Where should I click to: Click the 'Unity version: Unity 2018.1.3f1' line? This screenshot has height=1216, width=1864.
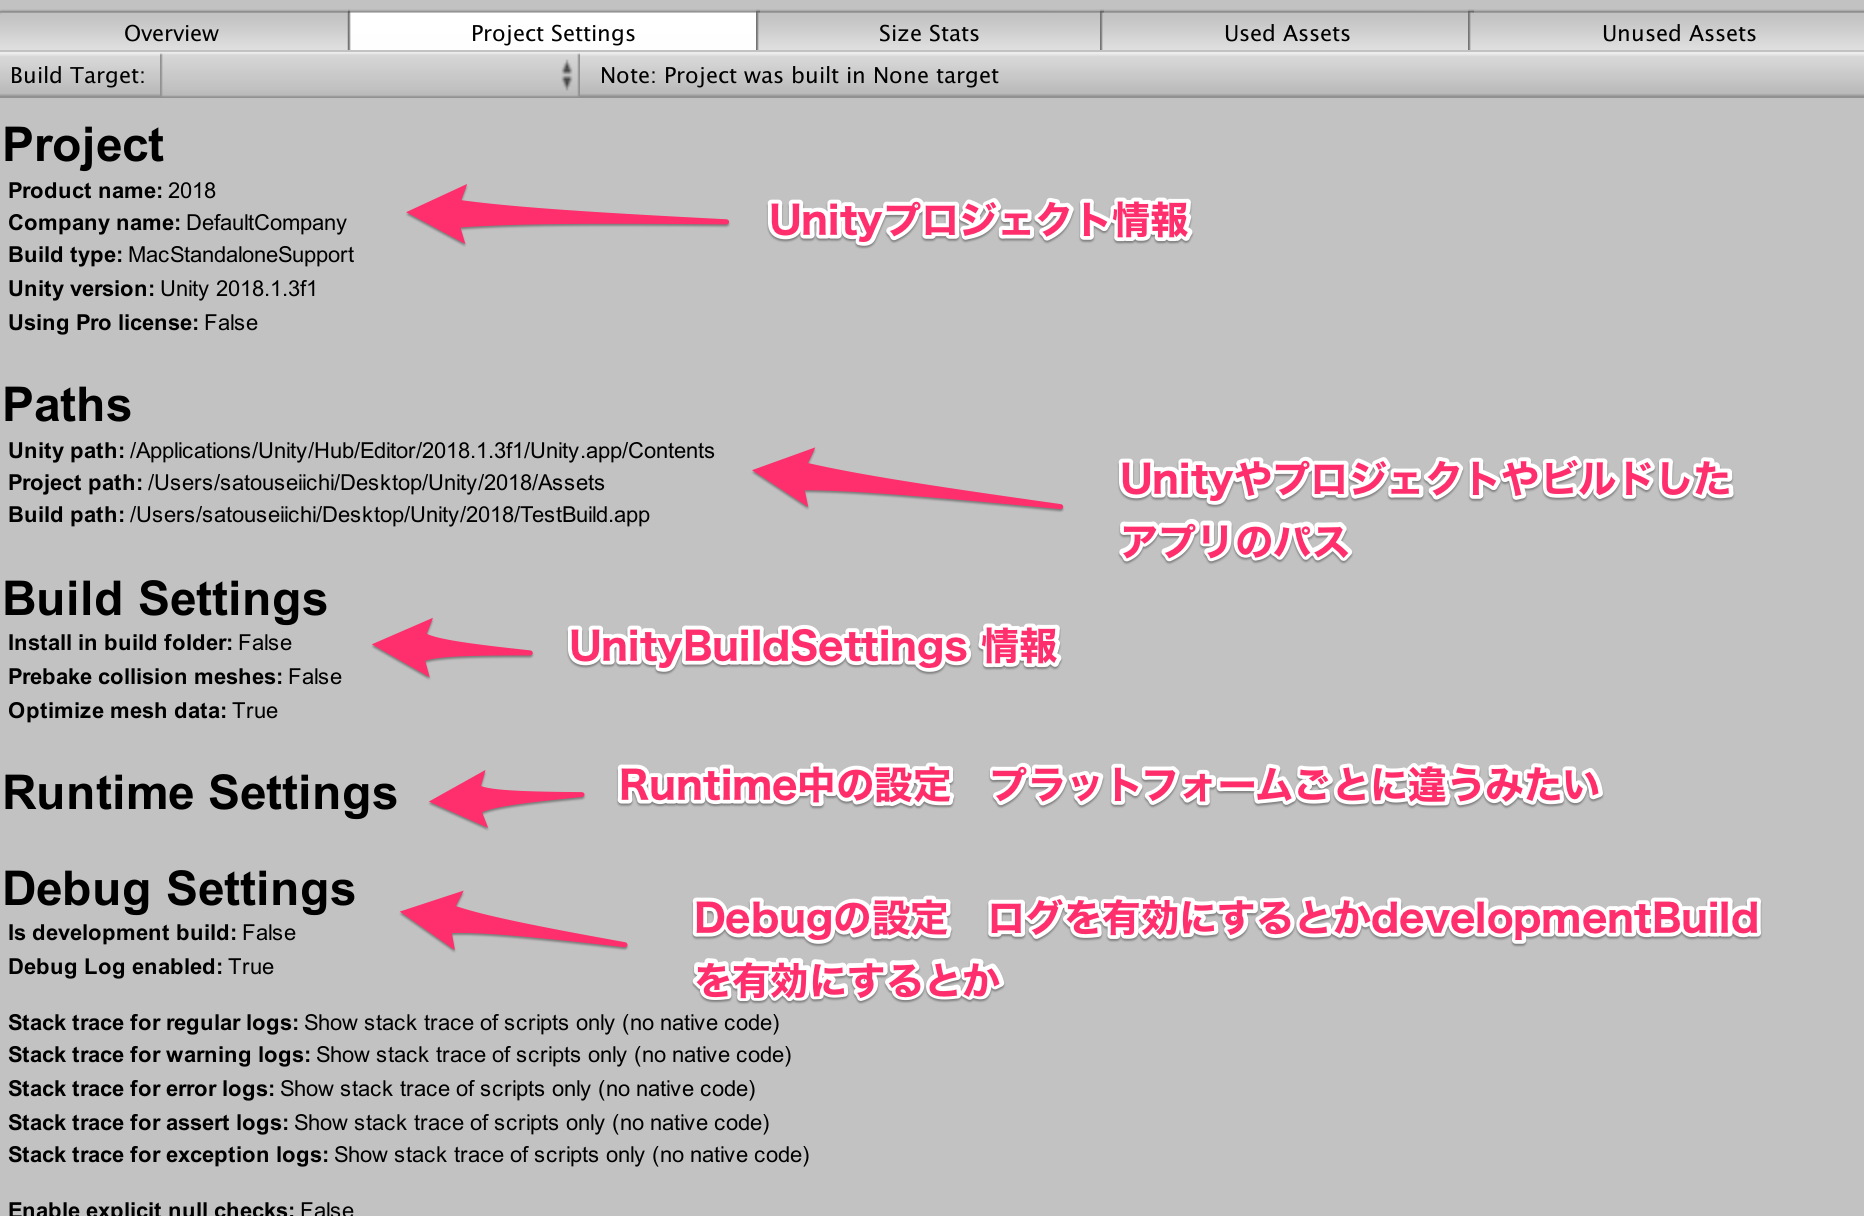click(x=163, y=288)
